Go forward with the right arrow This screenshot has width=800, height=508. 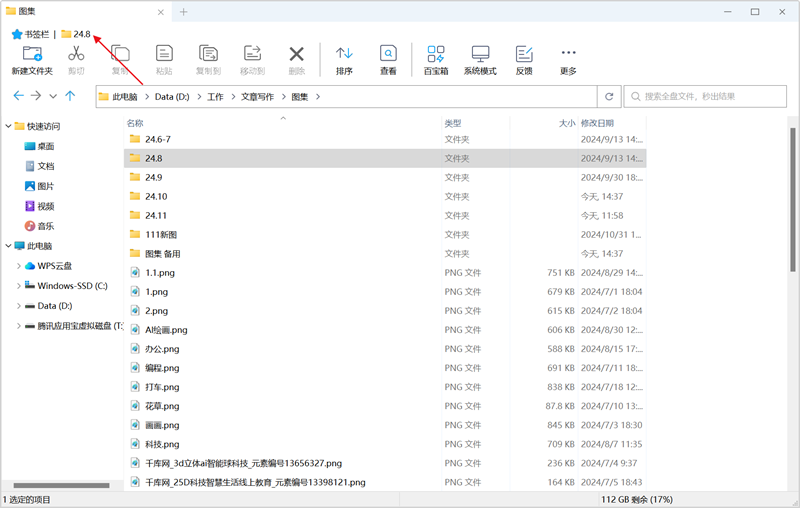click(36, 95)
